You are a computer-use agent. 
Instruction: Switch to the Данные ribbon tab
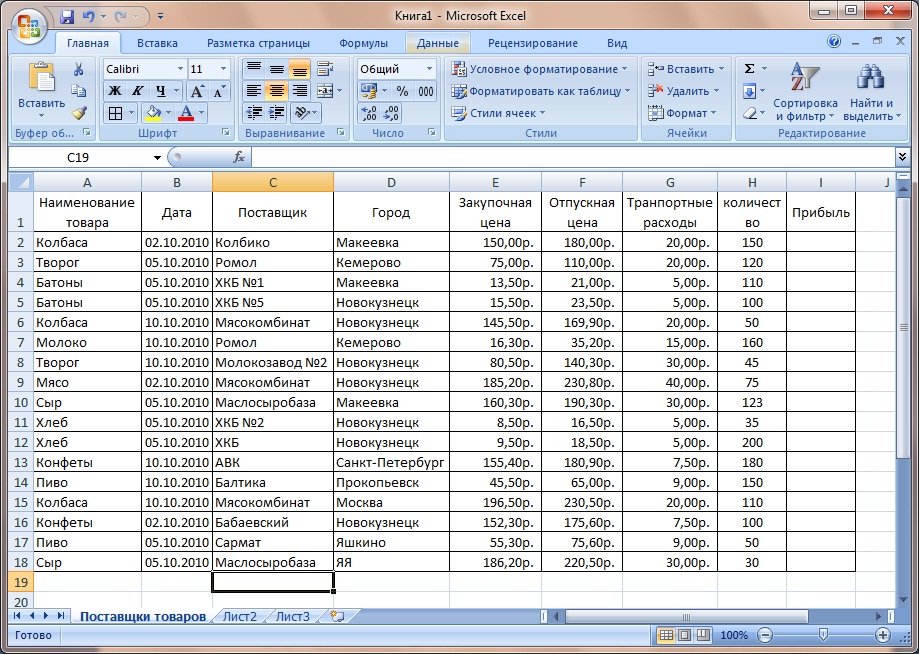click(x=438, y=43)
